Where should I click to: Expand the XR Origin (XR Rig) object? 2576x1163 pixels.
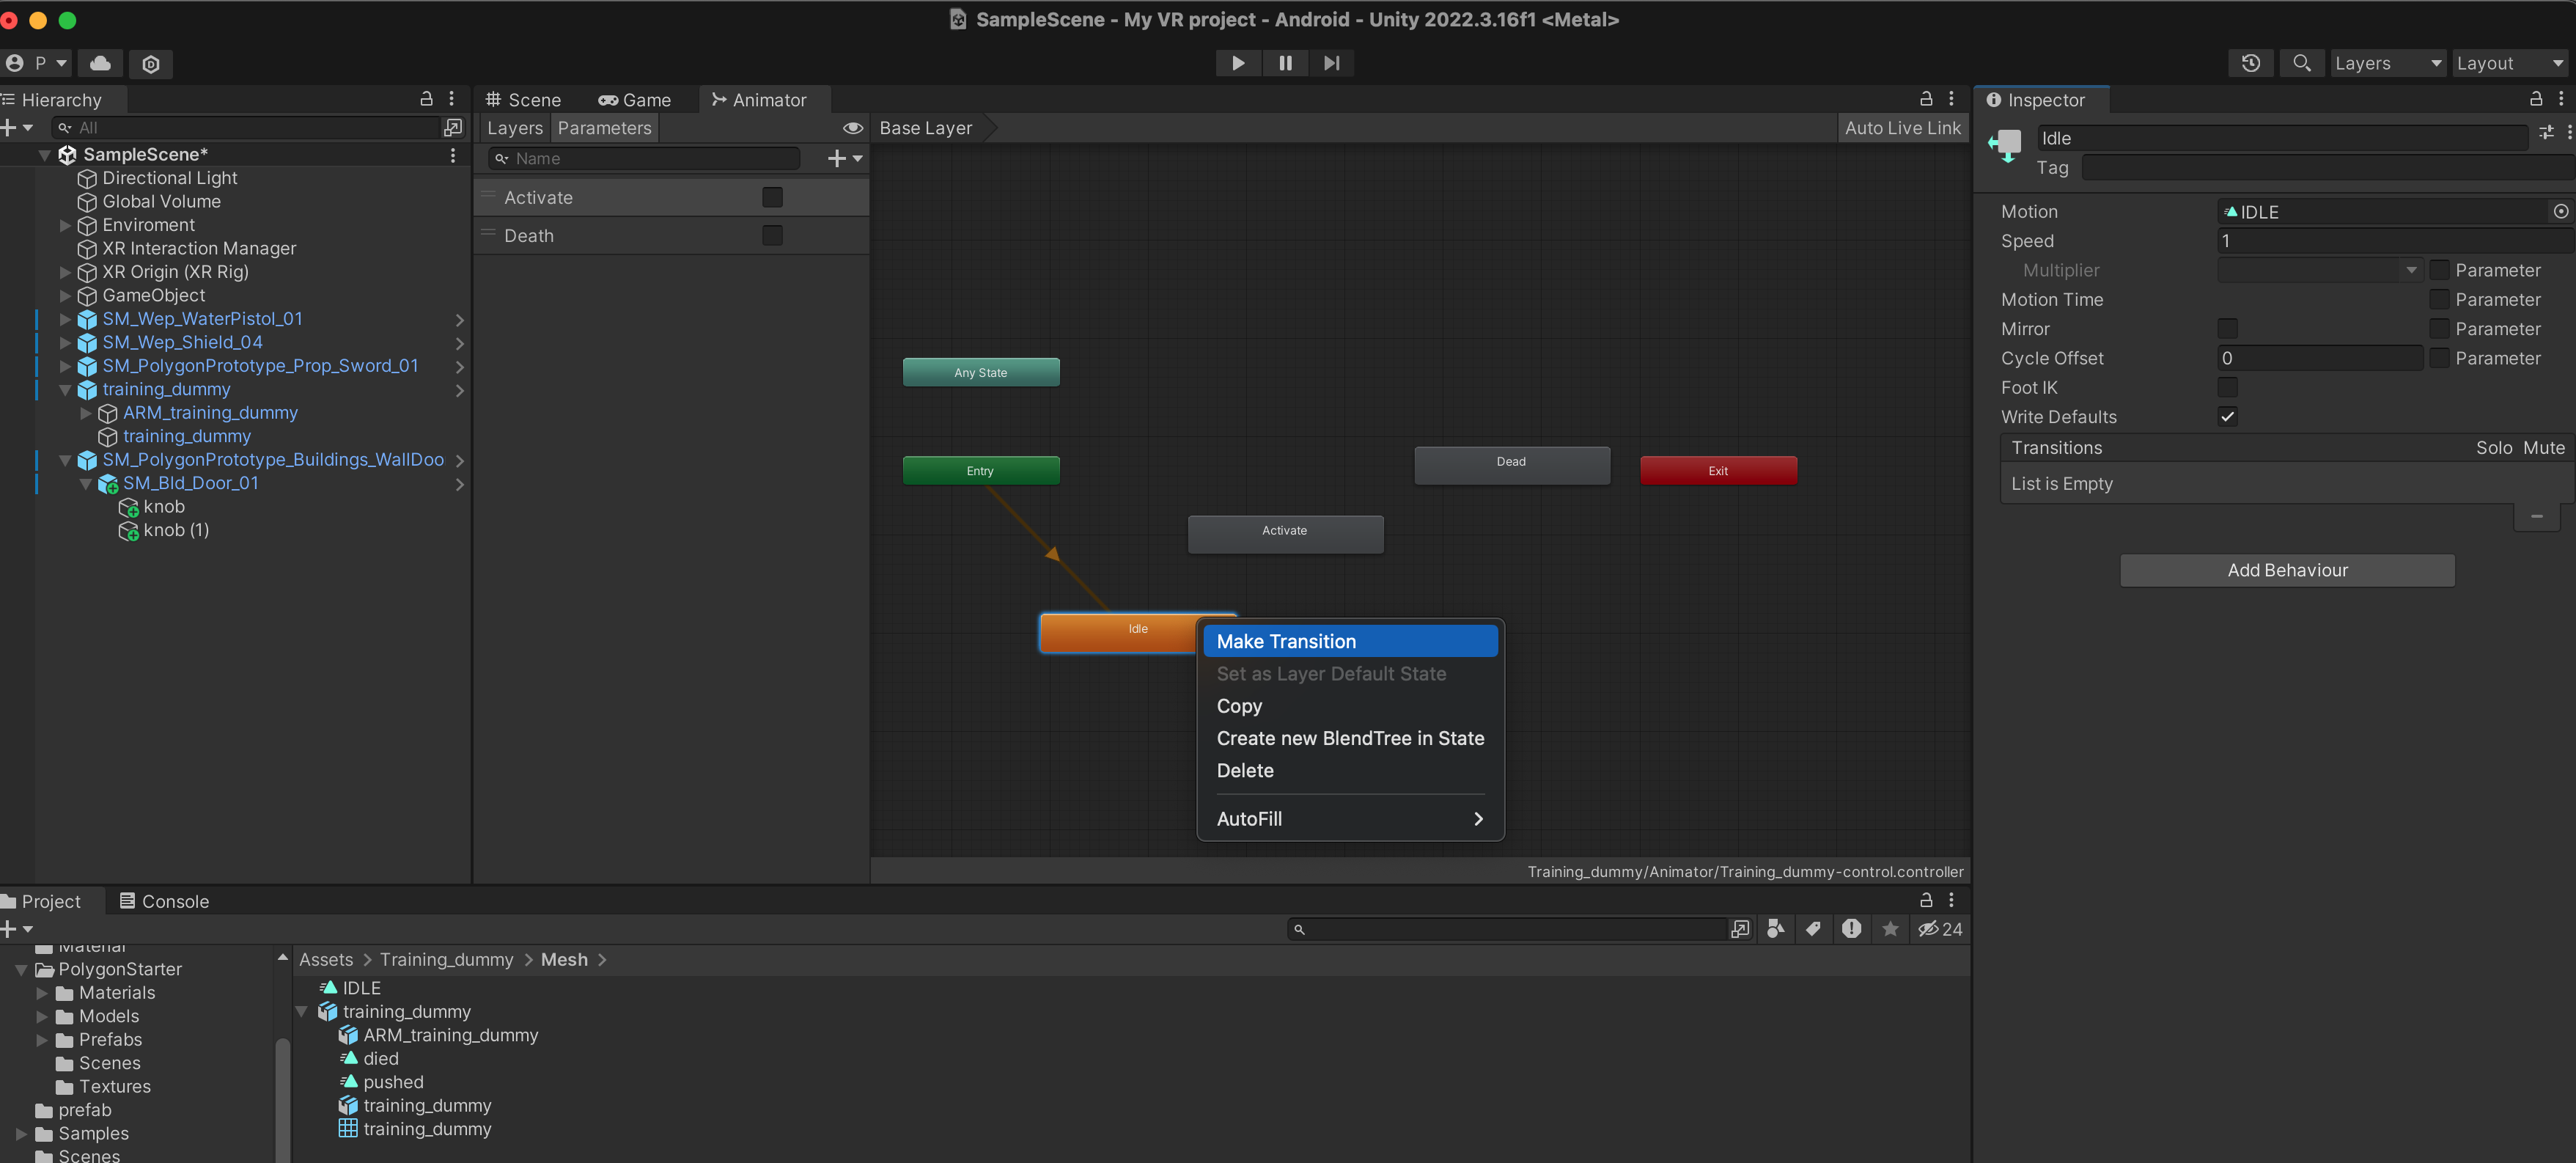65,272
